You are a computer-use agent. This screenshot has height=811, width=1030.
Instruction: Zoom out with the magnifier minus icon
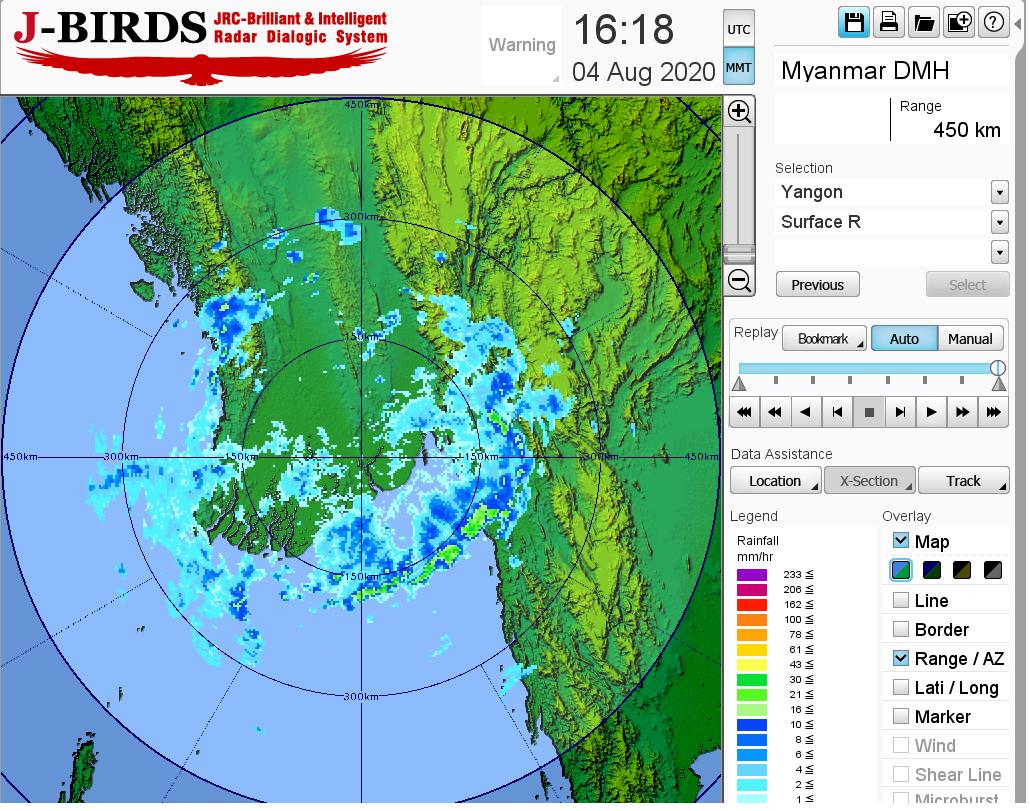(x=739, y=280)
